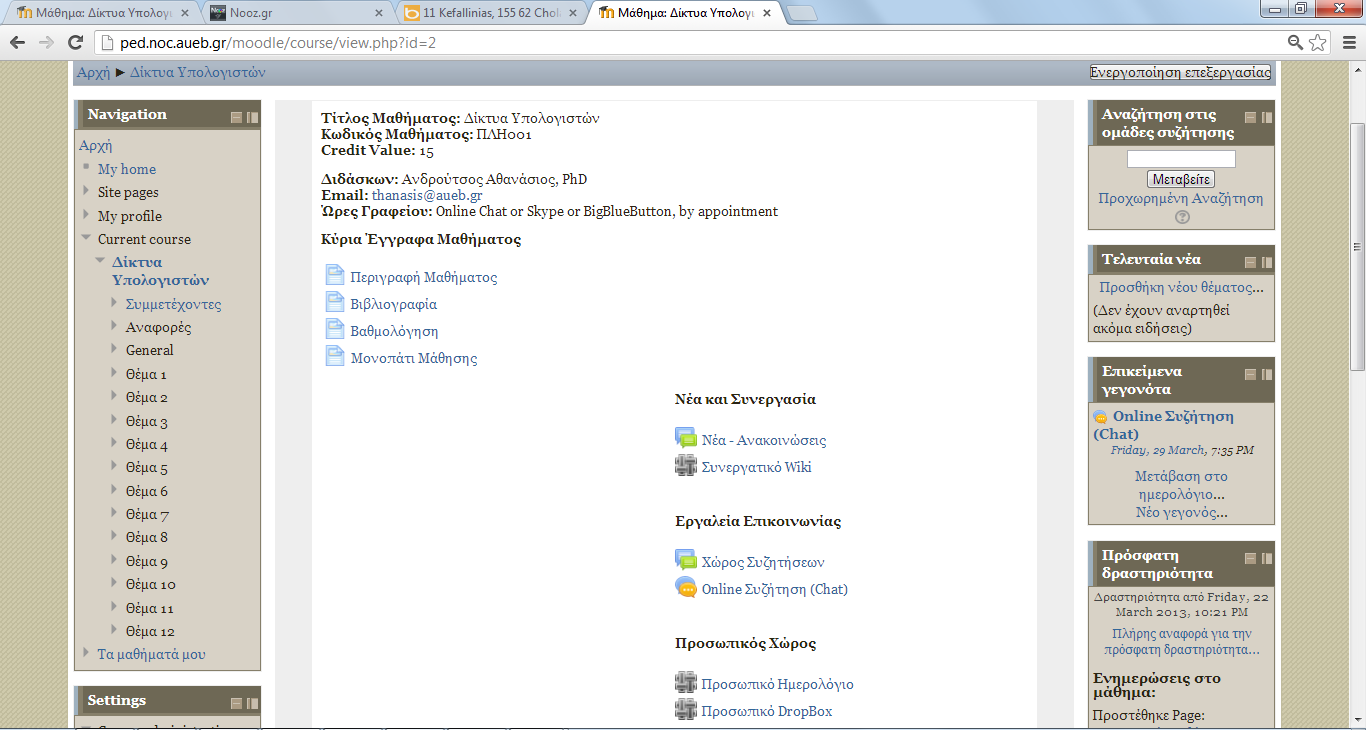Click the Νέα - Ανακοινώσεις forum icon
The image size is (1366, 730).
685,439
